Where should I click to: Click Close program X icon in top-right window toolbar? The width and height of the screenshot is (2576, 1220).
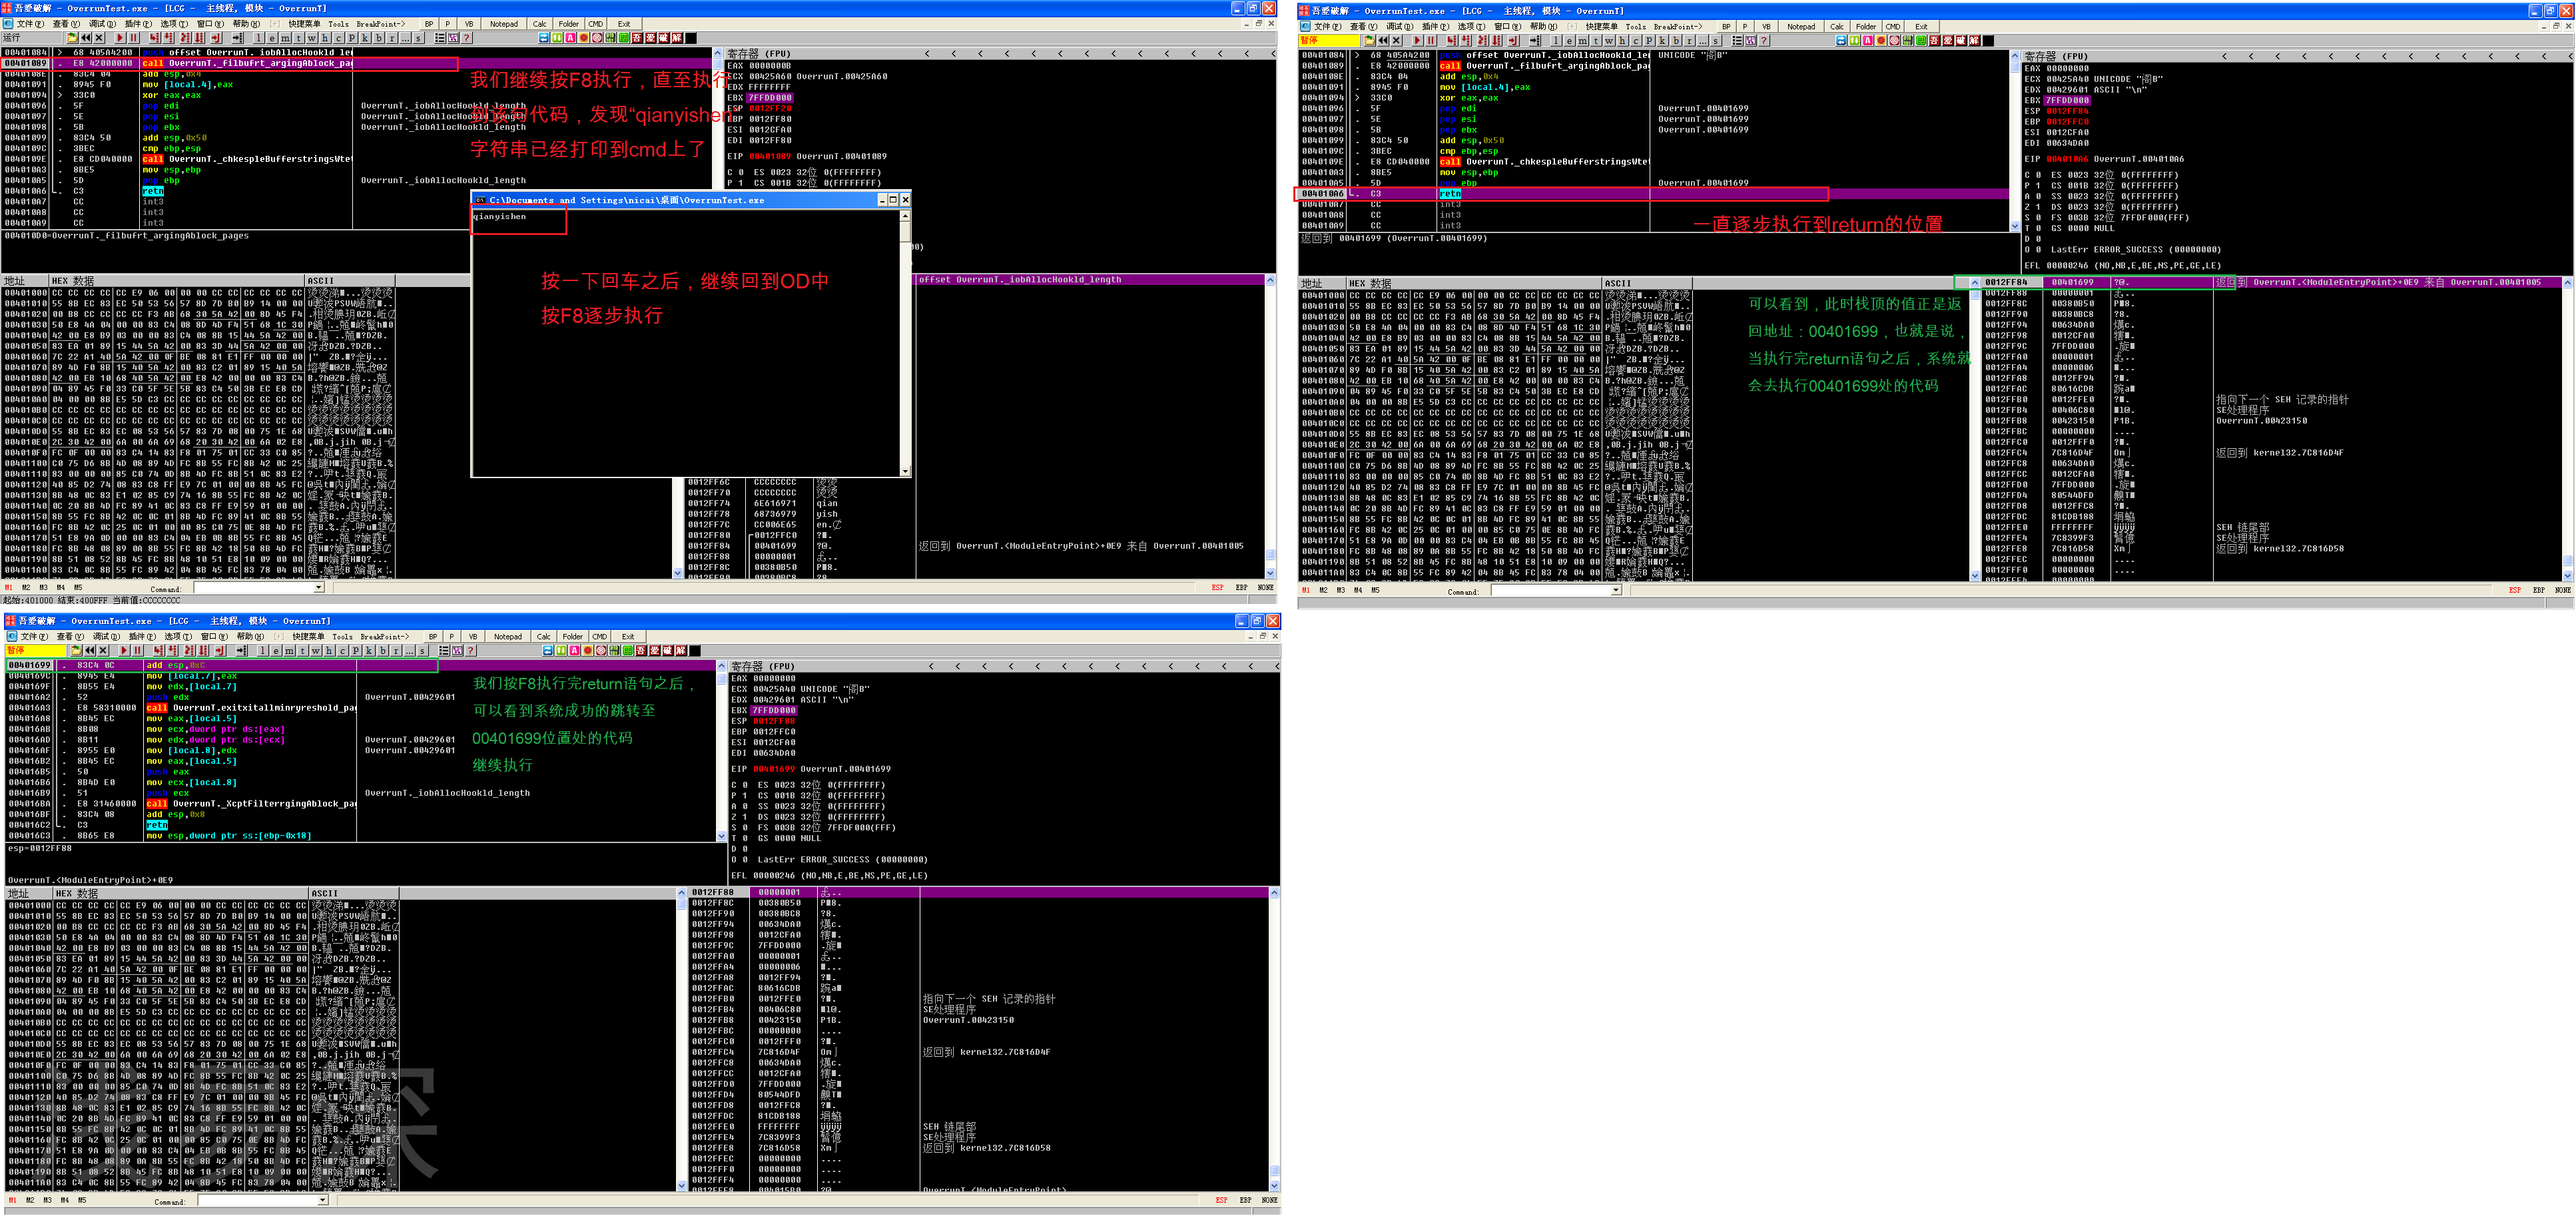(1396, 41)
